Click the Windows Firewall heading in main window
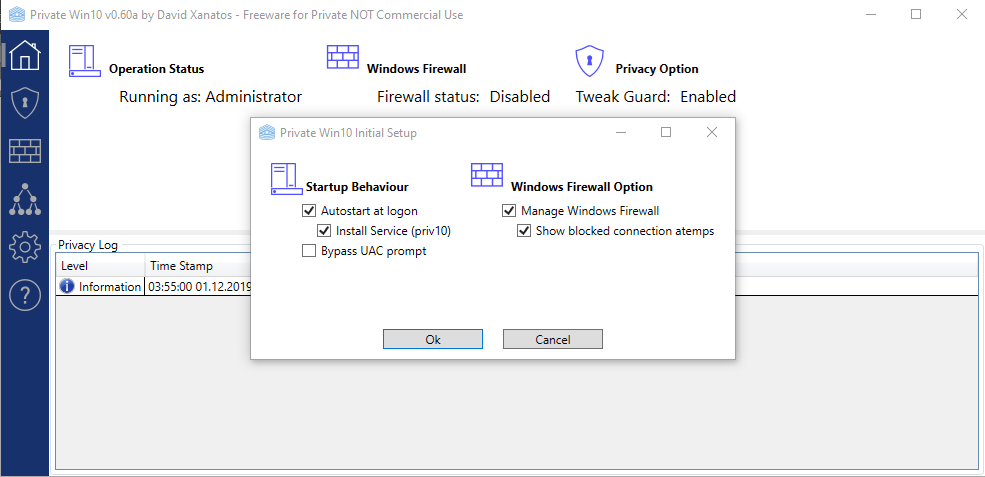 pos(416,69)
